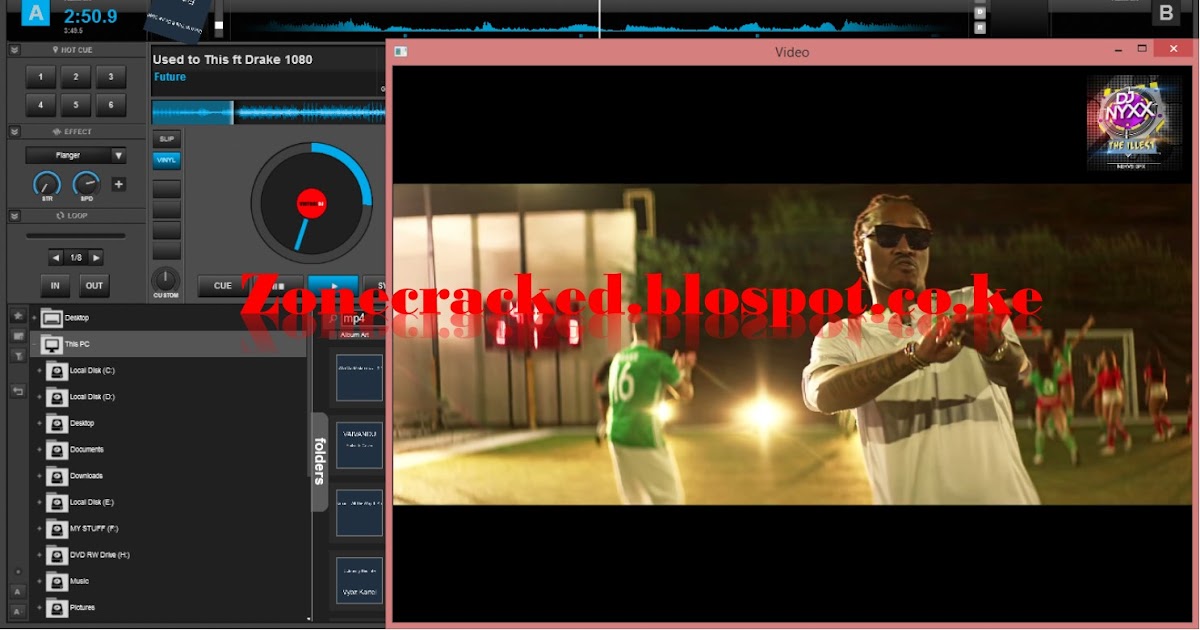
Task: Toggle first blank pad below VINYL
Action: pyautogui.click(x=166, y=188)
